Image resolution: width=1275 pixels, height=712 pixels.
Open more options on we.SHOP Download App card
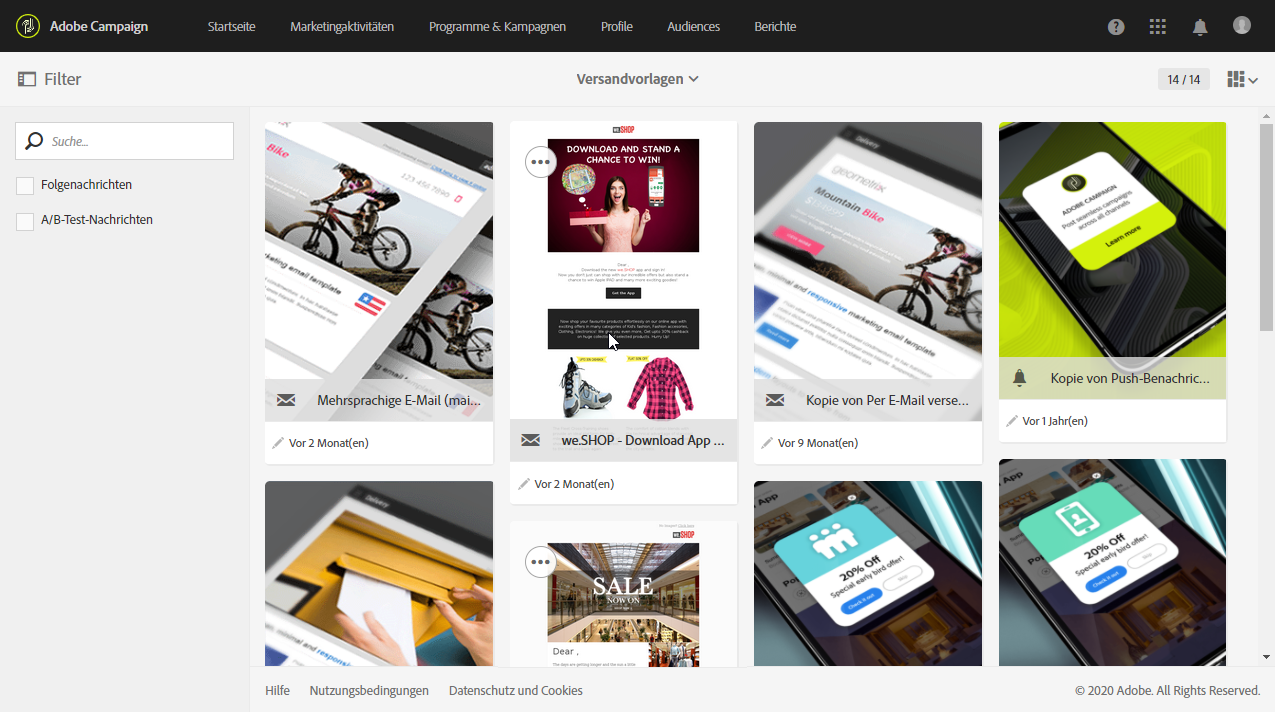coord(540,161)
